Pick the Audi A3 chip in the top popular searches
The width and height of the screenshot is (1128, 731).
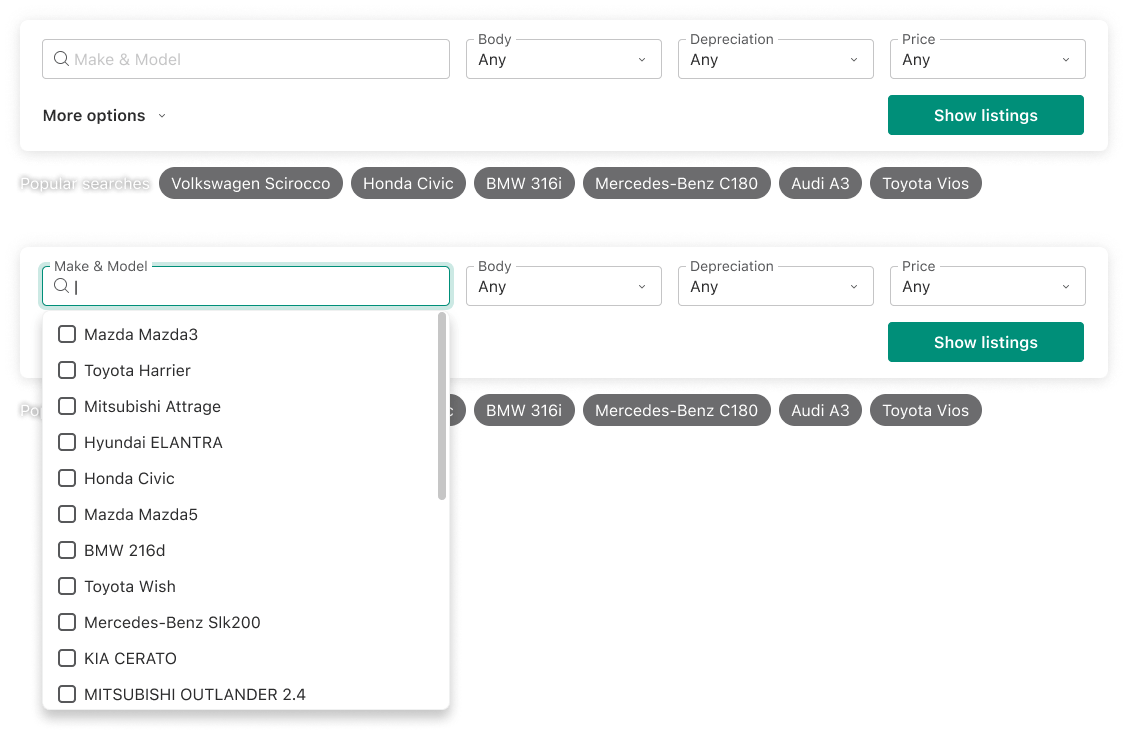[x=820, y=183]
